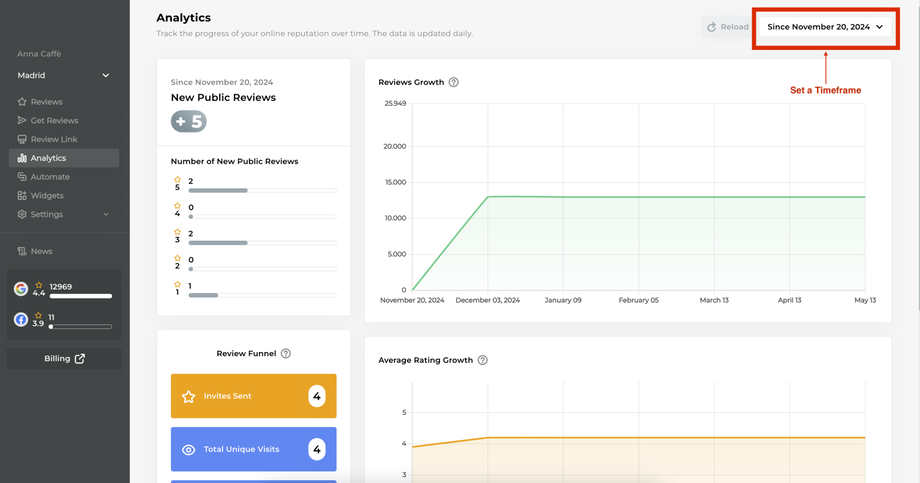Click the Average Rating Growth help icon
This screenshot has width=920, height=483.
tap(483, 360)
